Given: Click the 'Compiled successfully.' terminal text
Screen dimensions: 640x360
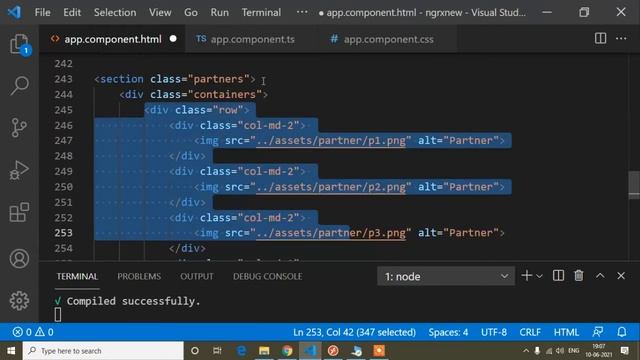Looking at the screenshot, I should 133,301.
